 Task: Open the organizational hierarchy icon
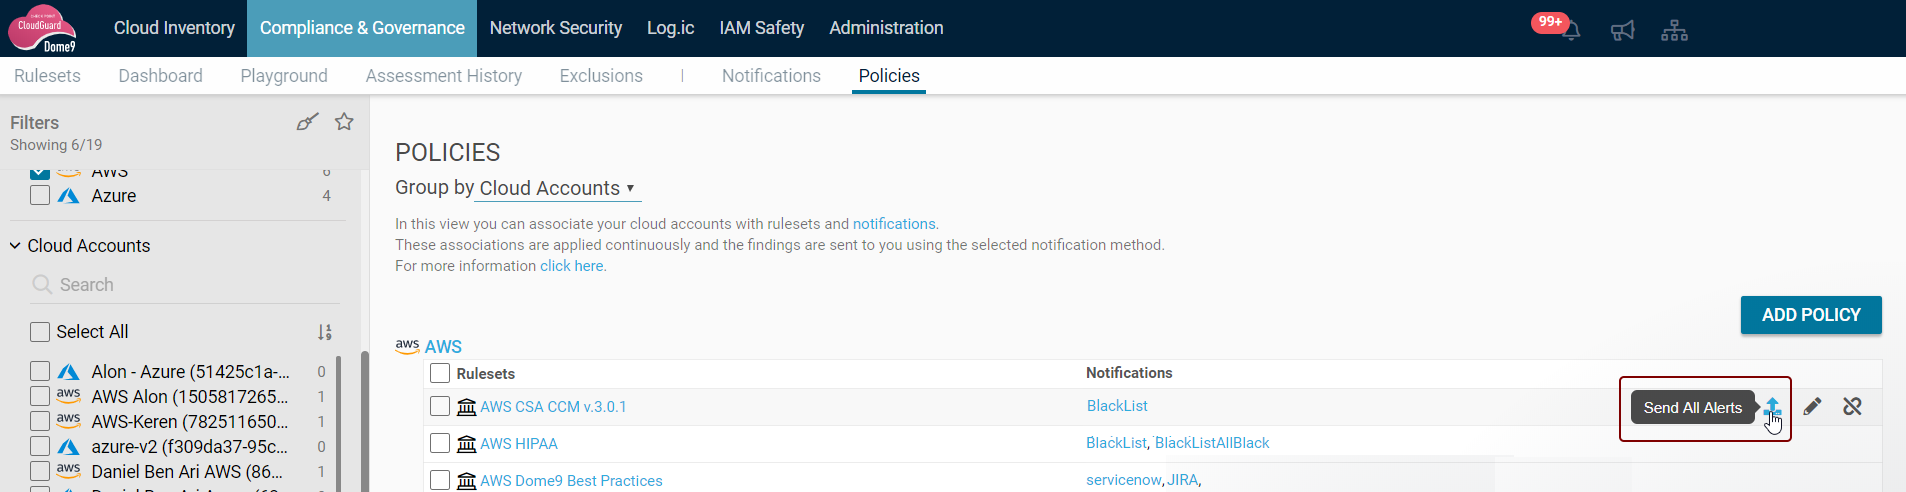coord(1674,31)
